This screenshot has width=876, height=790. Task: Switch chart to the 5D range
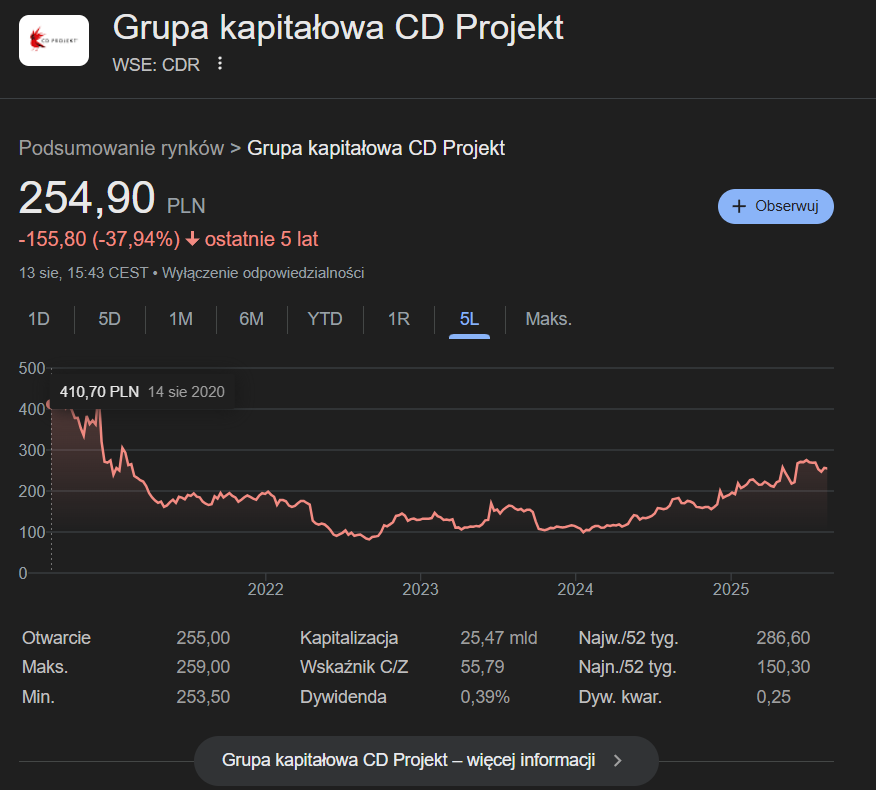(110, 319)
